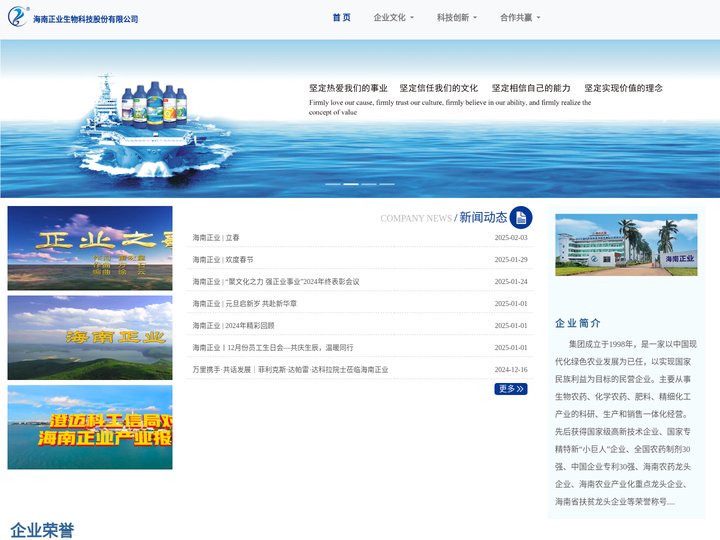
Task: Click the 企业荣誉 section heading
Action: point(42,530)
